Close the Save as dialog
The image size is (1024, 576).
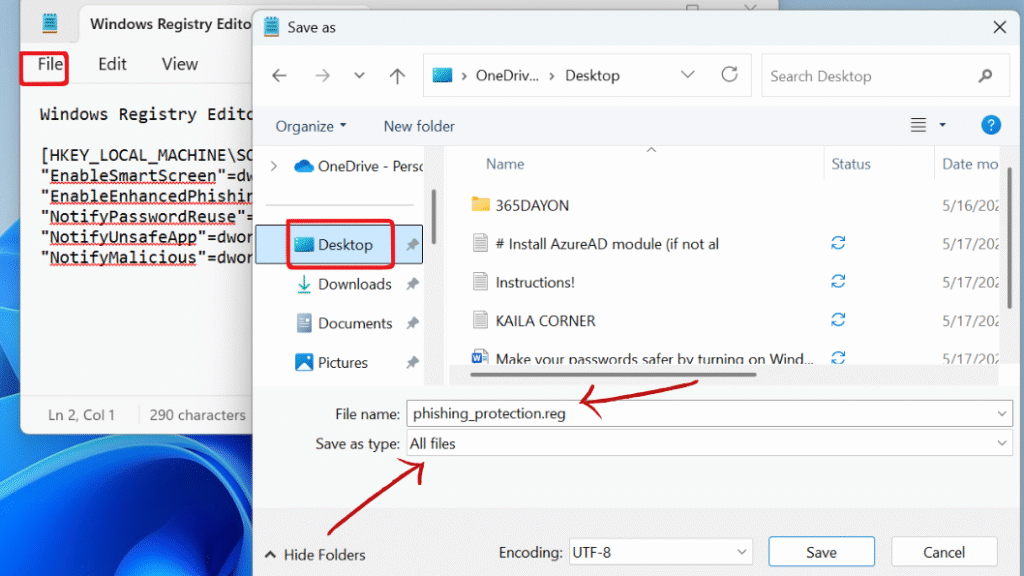click(1000, 27)
